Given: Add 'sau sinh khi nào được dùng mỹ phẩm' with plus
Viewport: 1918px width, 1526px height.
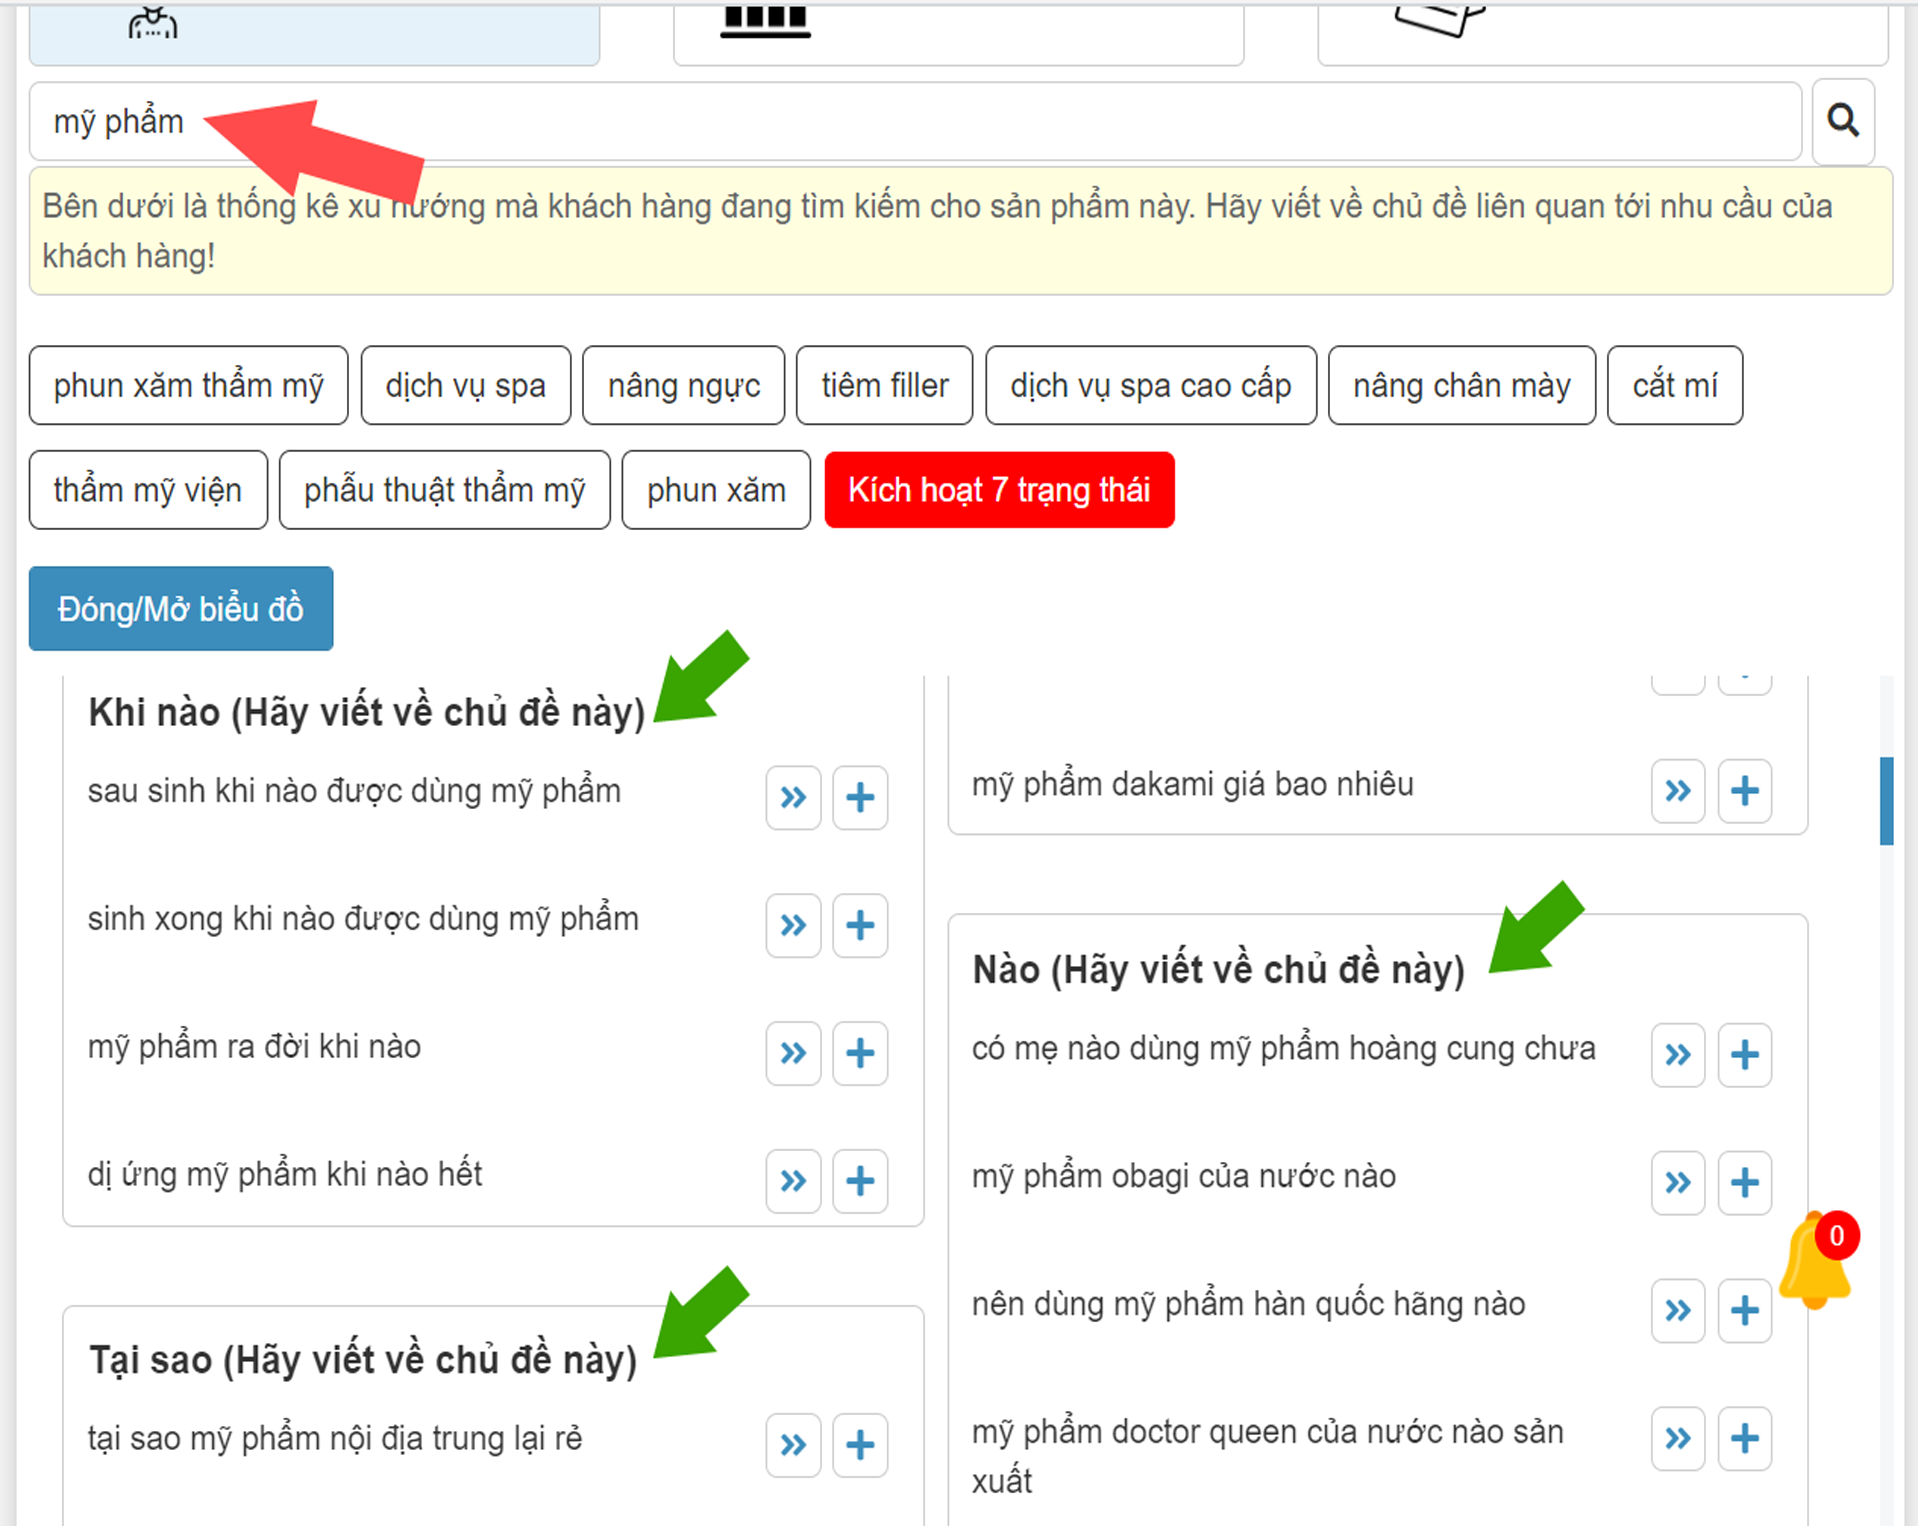Looking at the screenshot, I should click(860, 798).
